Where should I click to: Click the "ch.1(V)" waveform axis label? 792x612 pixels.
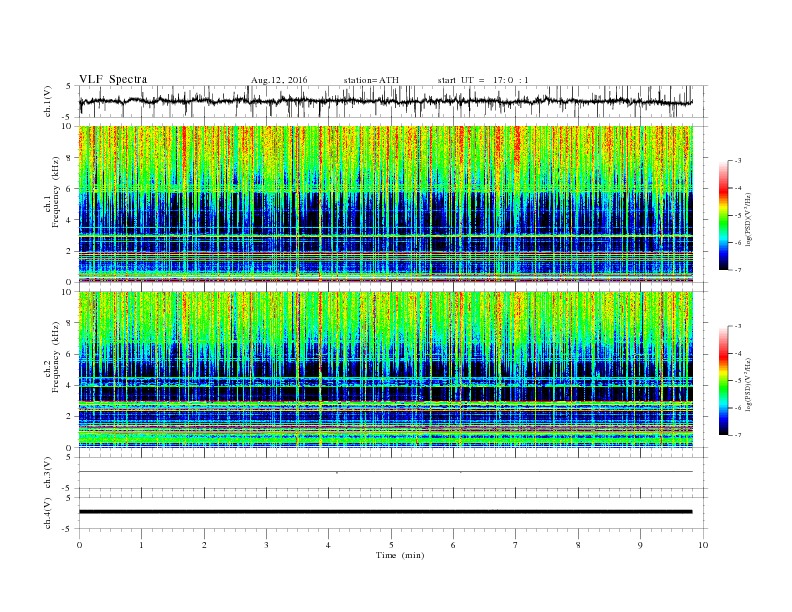click(x=47, y=101)
